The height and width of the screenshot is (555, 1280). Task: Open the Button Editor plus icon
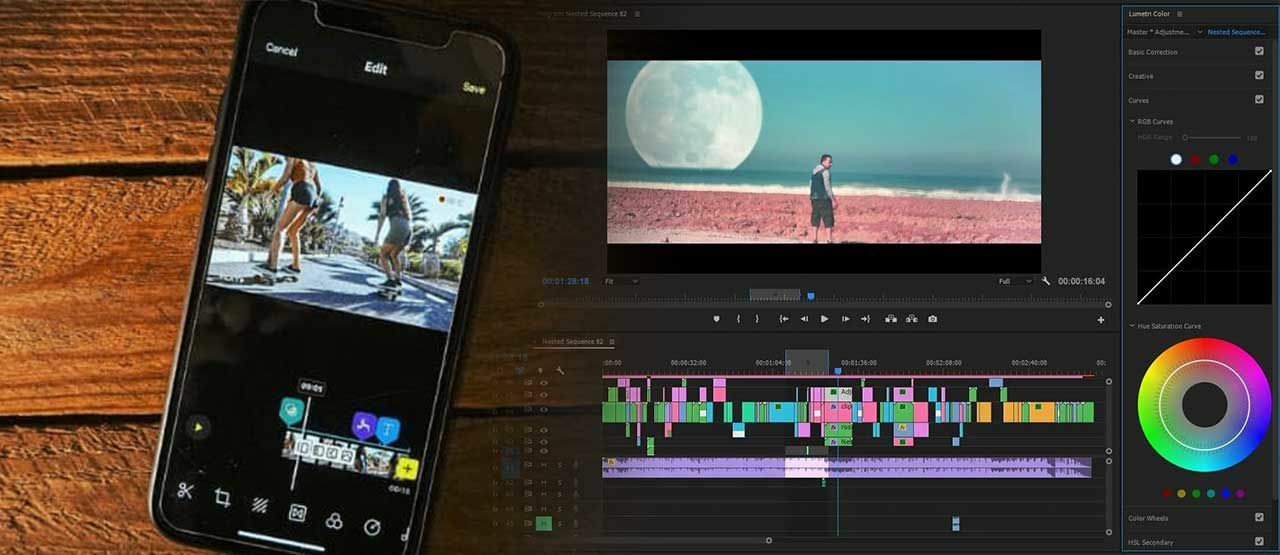[x=1101, y=320]
